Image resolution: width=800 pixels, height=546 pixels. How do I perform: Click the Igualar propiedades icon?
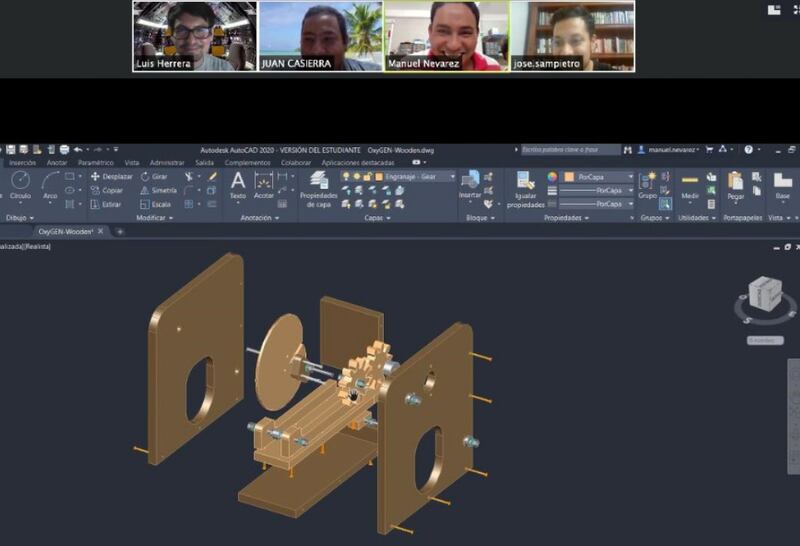[526, 190]
